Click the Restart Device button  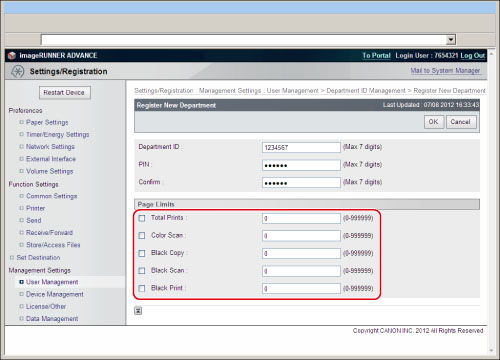[x=65, y=93]
